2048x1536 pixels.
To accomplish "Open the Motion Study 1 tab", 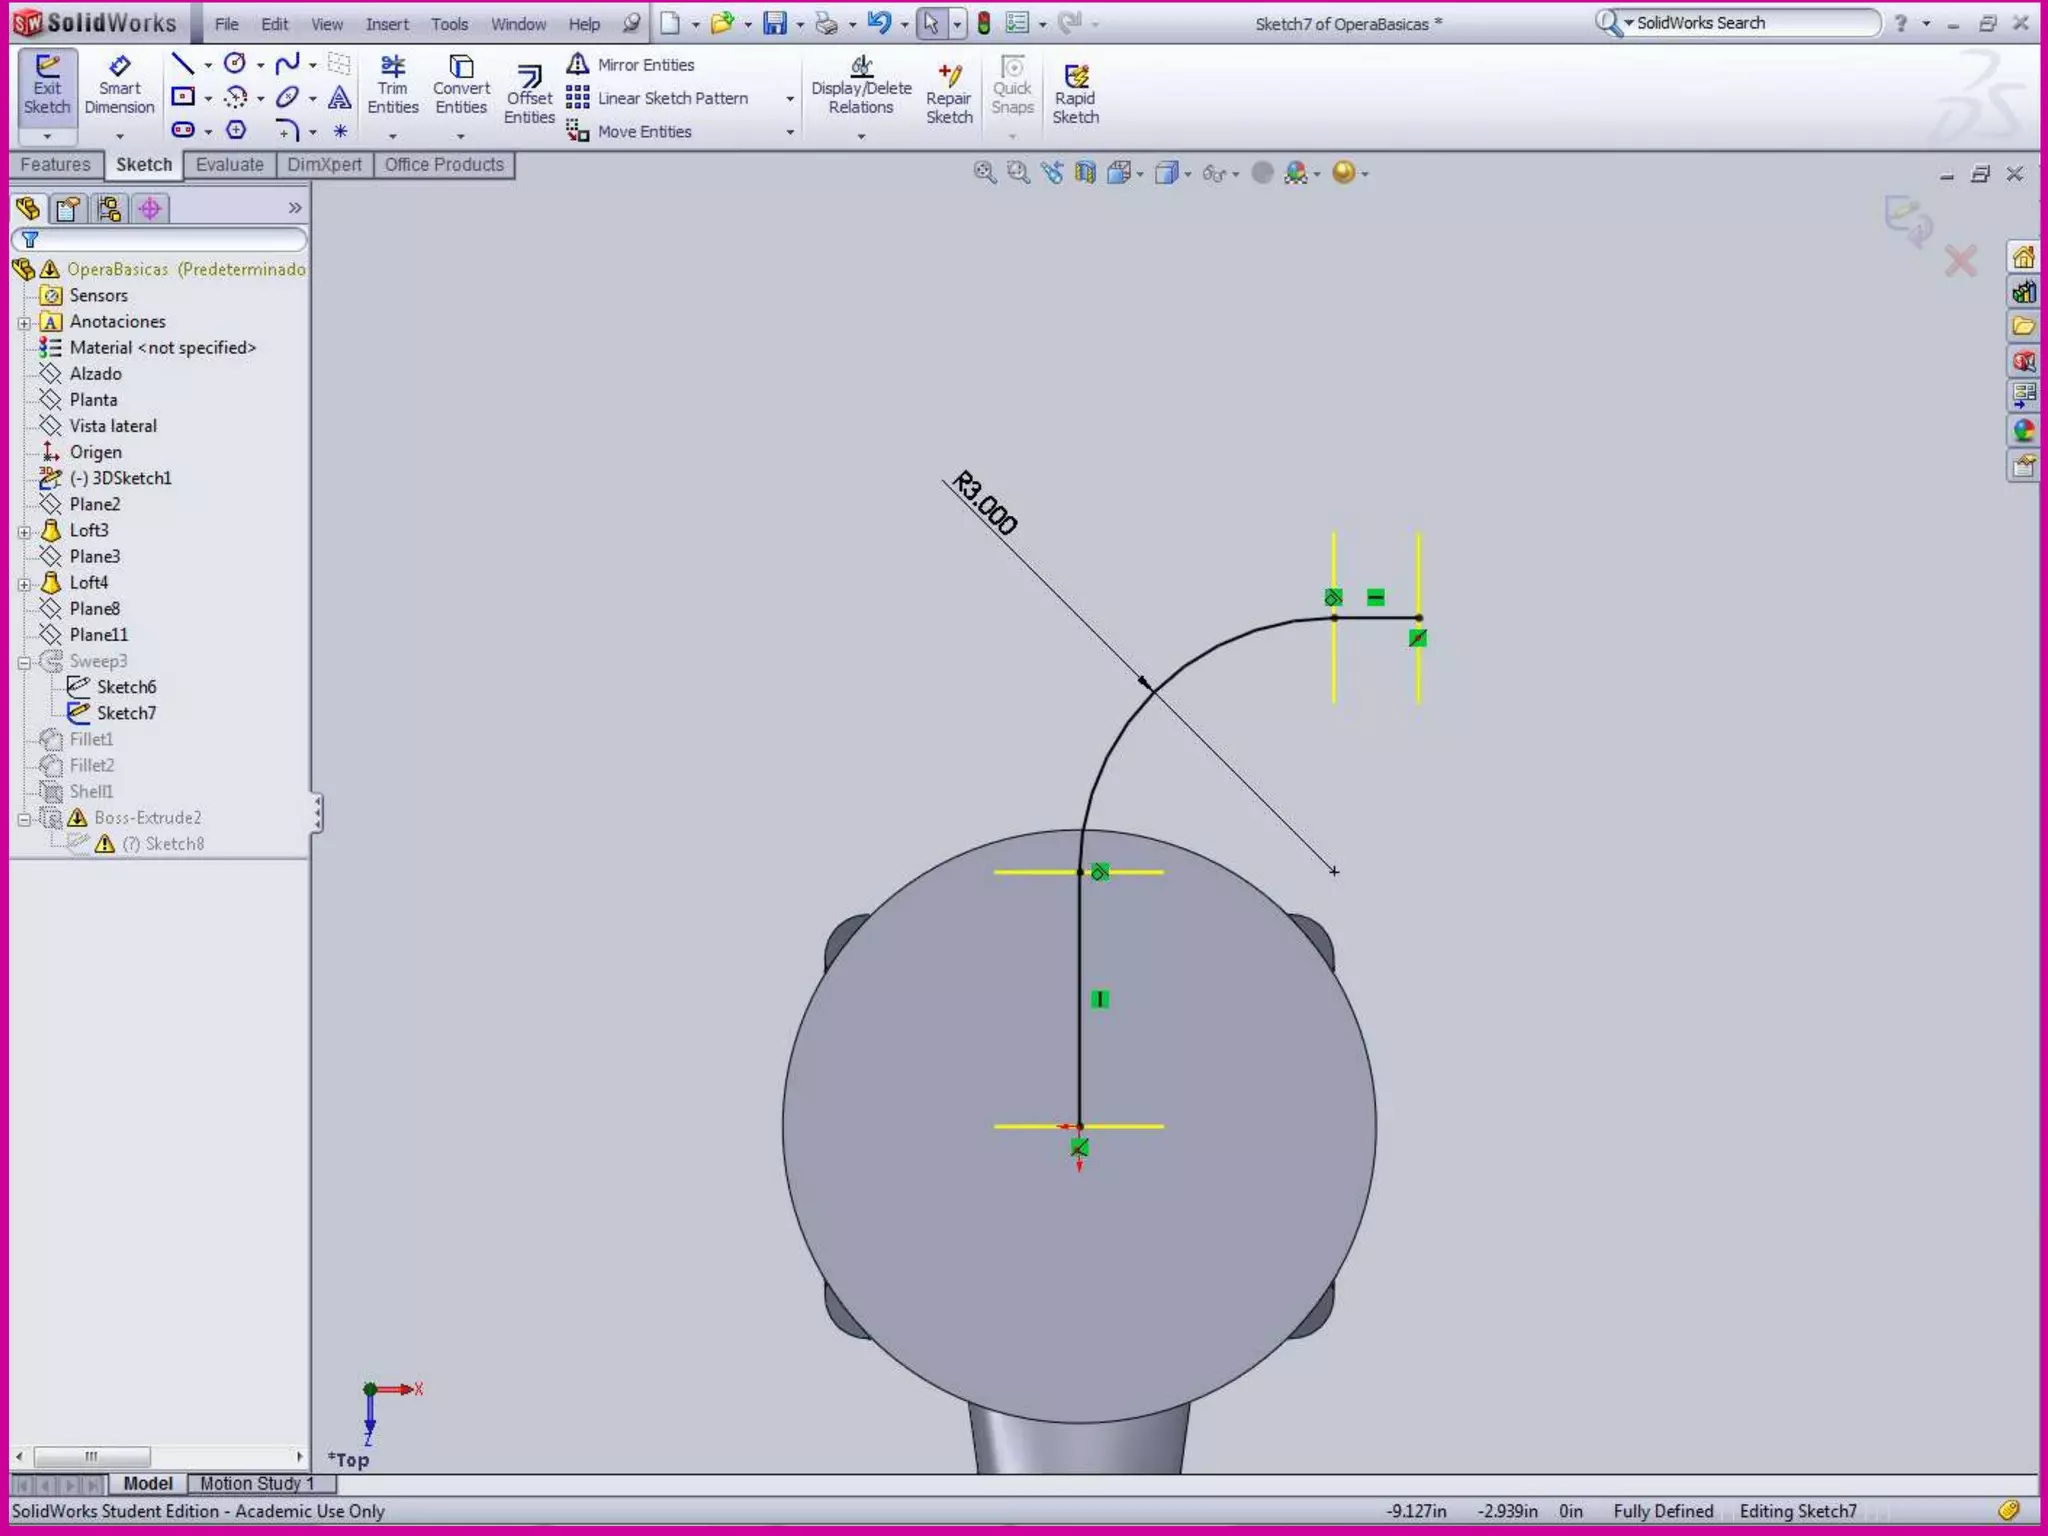I will click(x=256, y=1483).
